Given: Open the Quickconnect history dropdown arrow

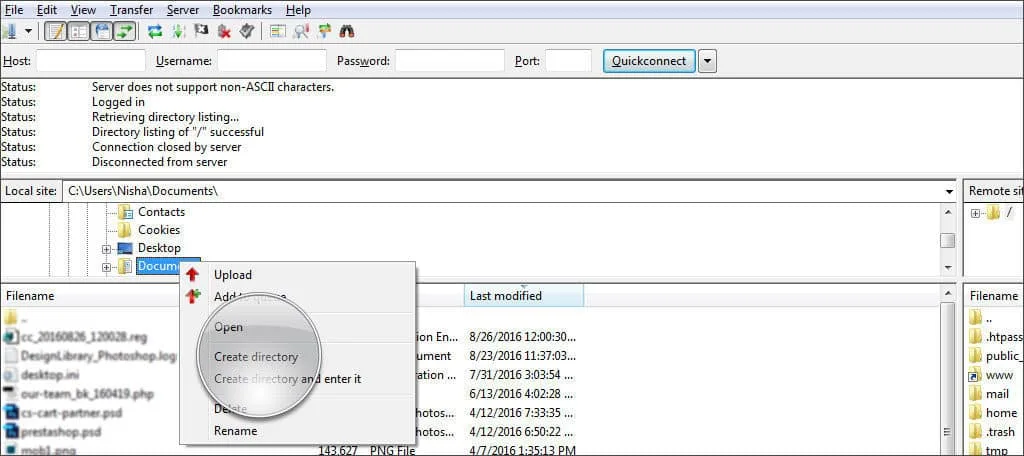Looking at the screenshot, I should pyautogui.click(x=707, y=61).
